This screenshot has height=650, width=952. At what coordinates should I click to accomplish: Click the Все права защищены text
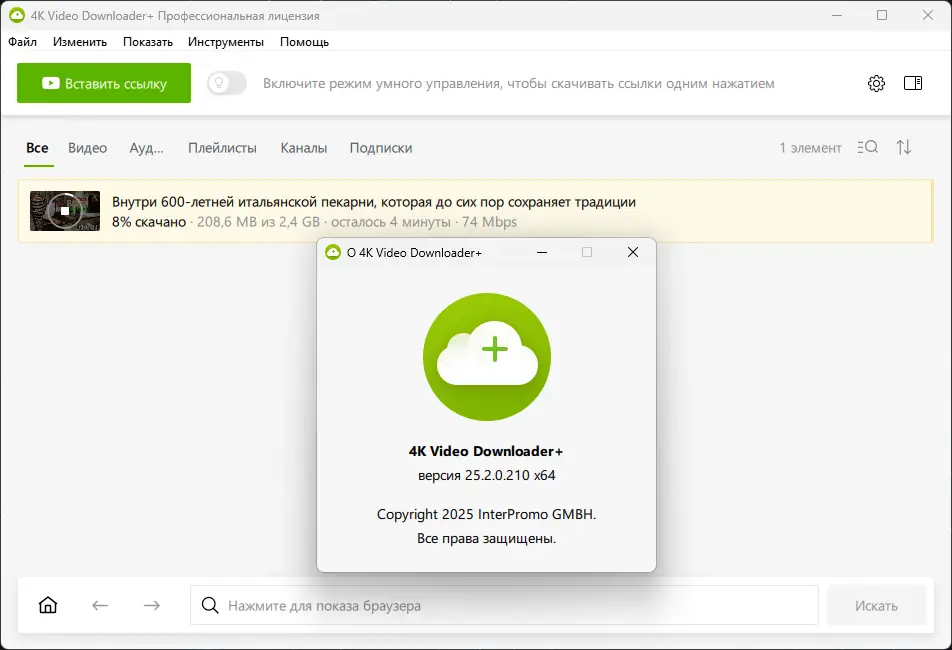click(486, 538)
